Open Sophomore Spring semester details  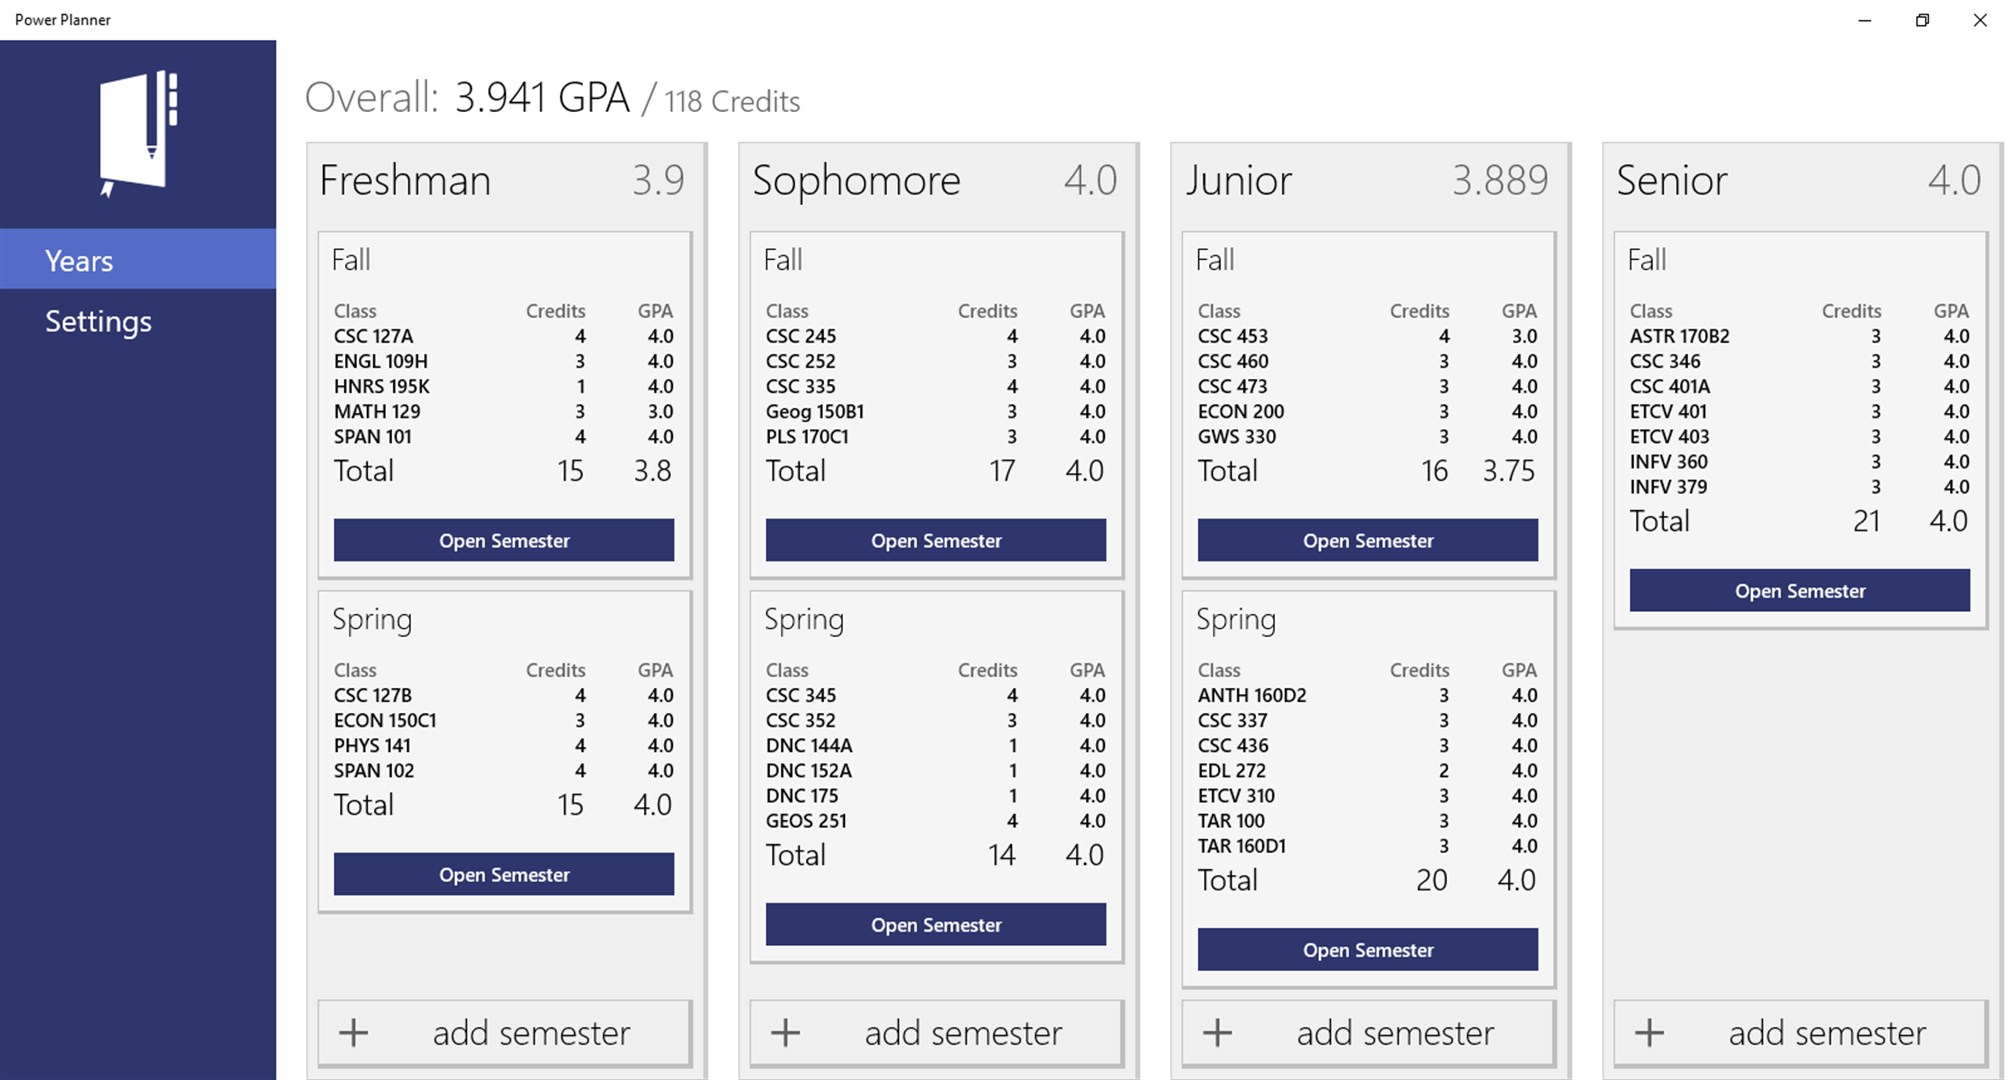pos(935,924)
